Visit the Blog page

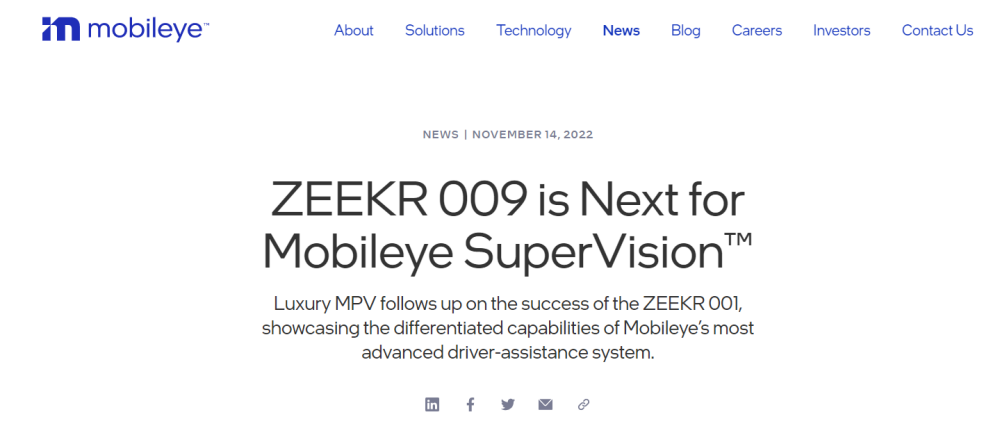point(686,31)
